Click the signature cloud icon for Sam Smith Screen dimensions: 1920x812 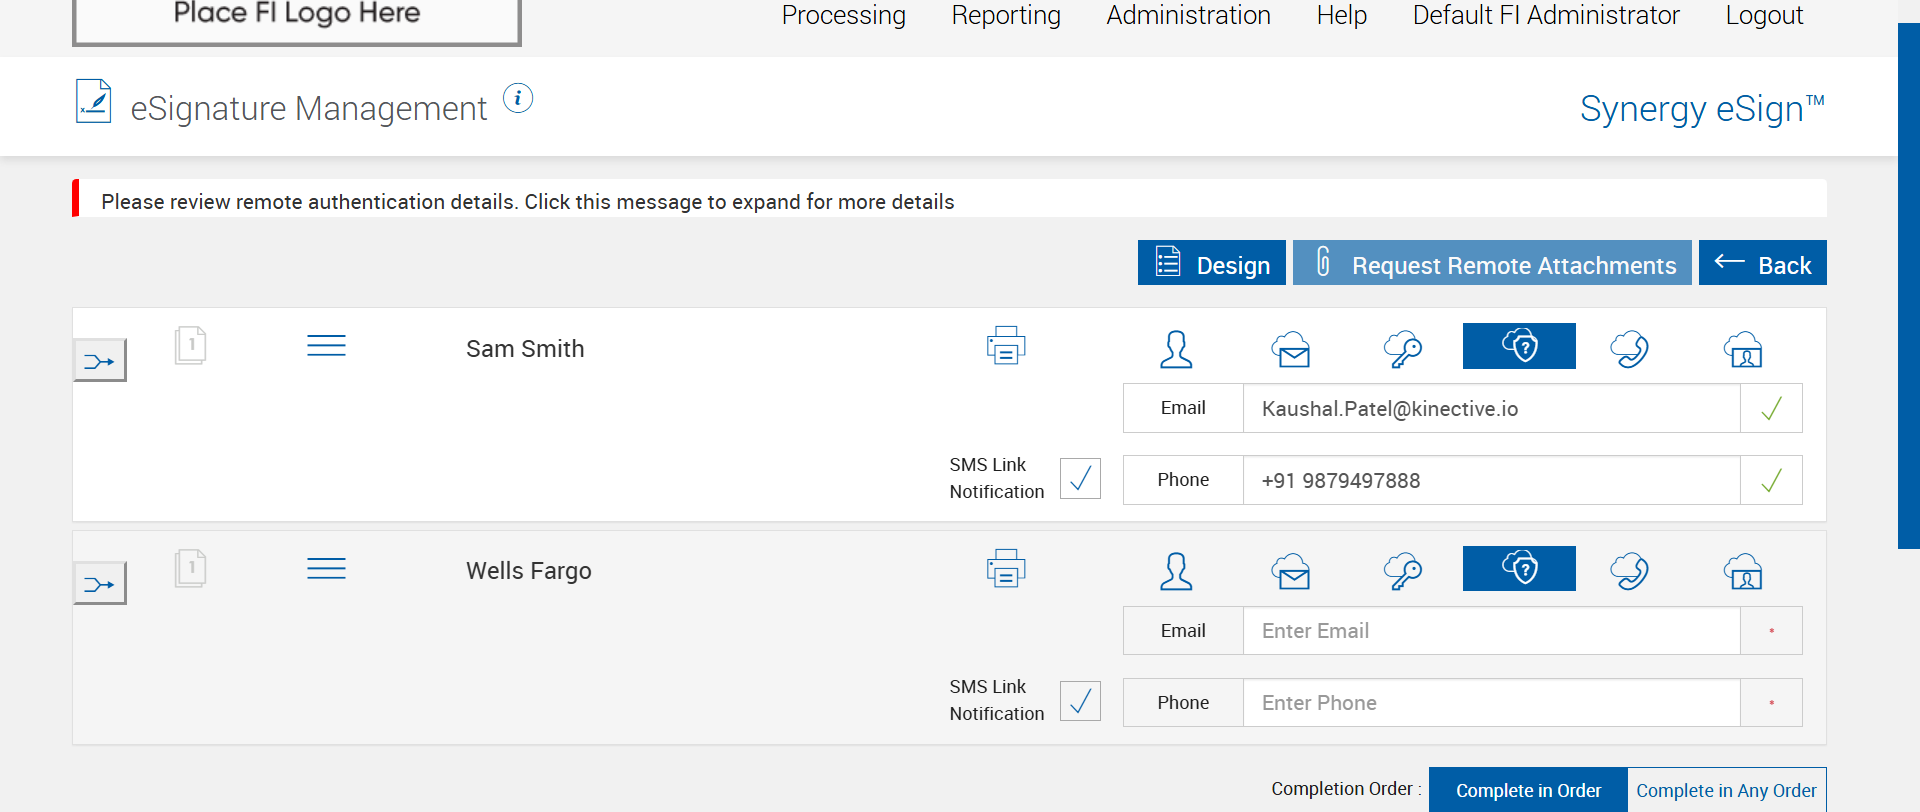(x=1629, y=349)
